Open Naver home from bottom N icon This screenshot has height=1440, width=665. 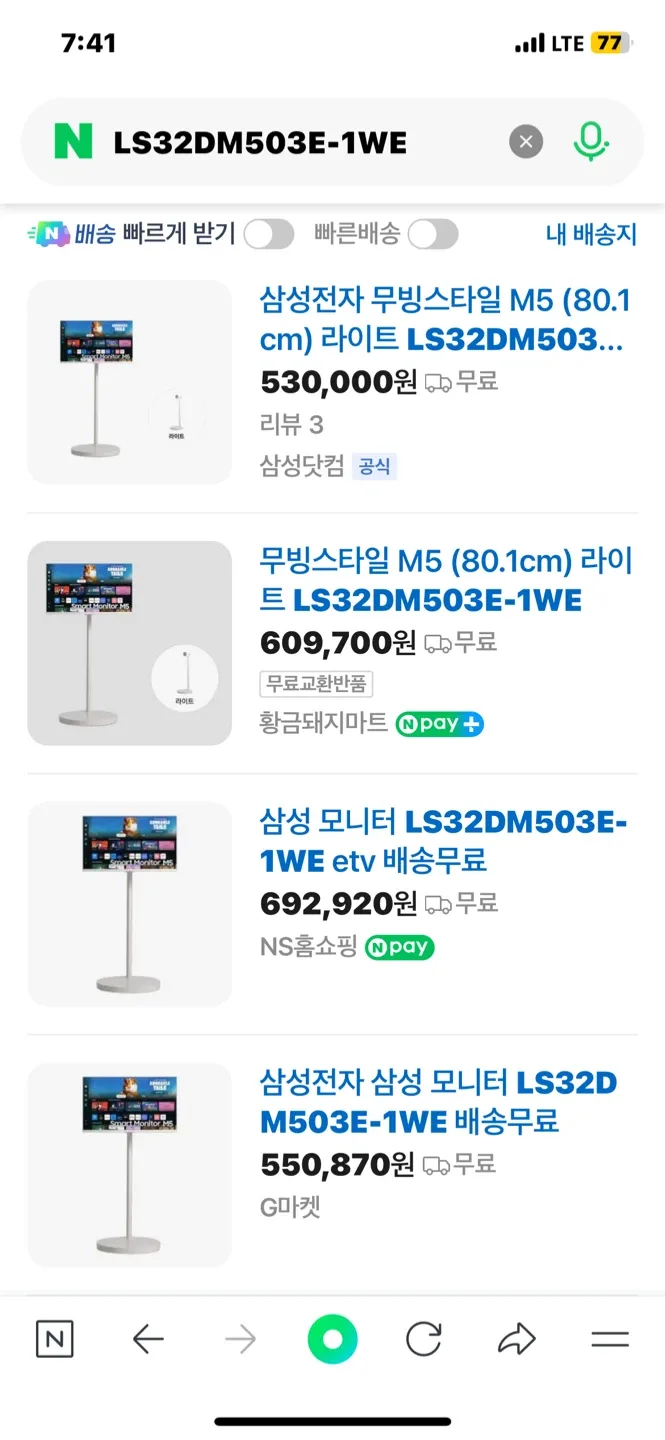(x=54, y=1339)
